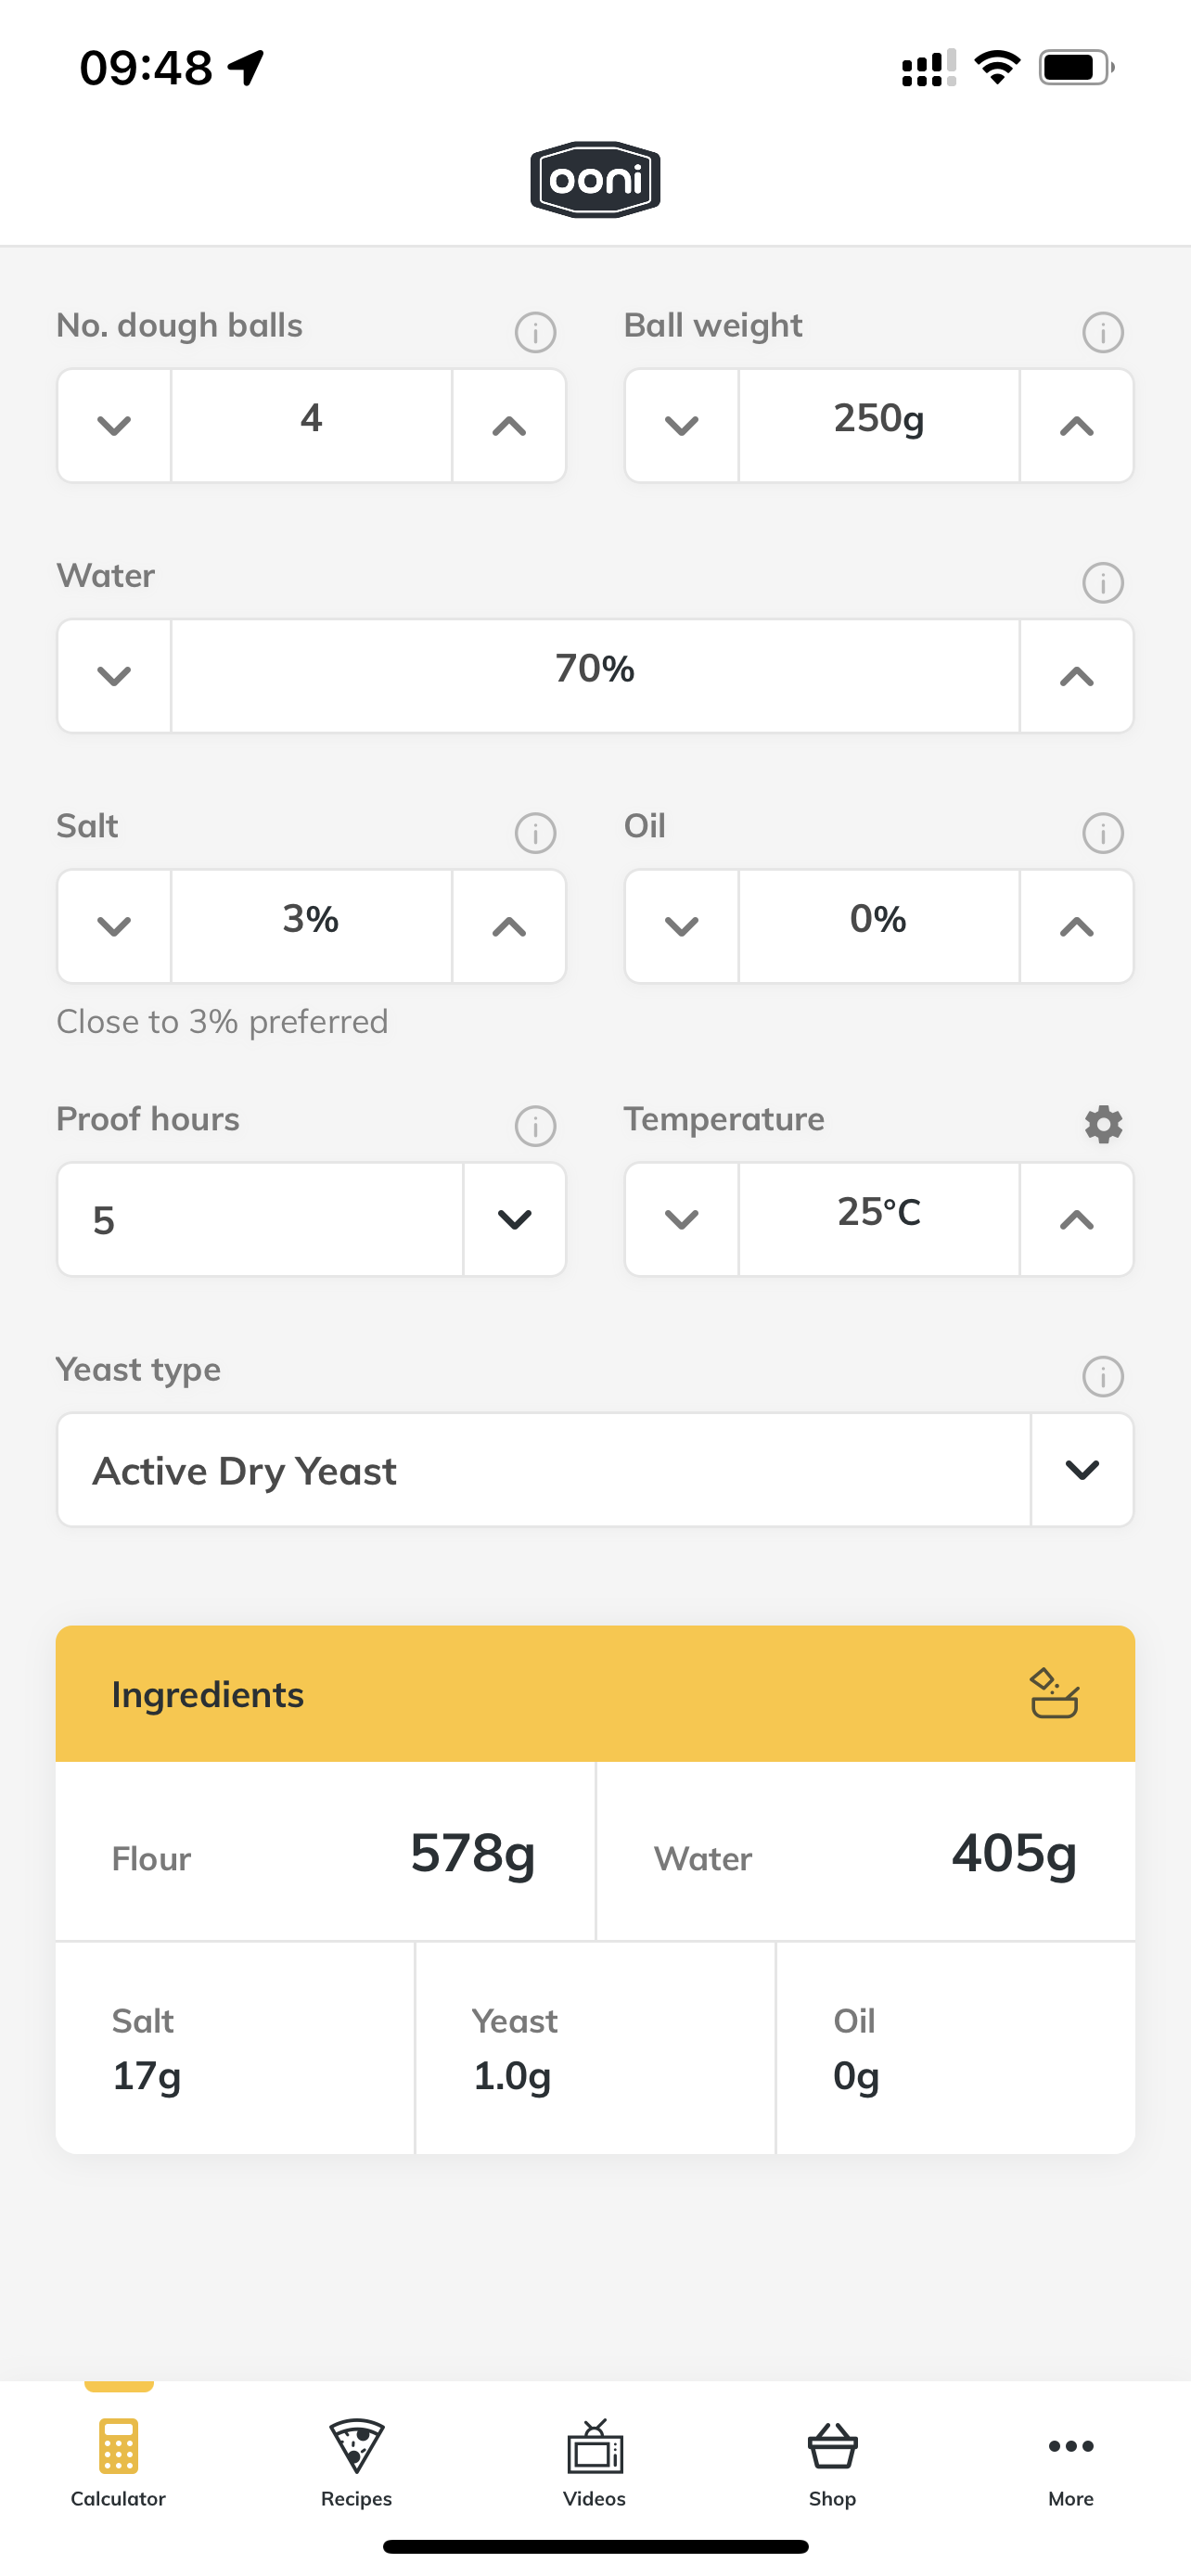Image resolution: width=1191 pixels, height=2576 pixels.
Task: Tap the Ingredients mixing bowl icon
Action: [1054, 1693]
